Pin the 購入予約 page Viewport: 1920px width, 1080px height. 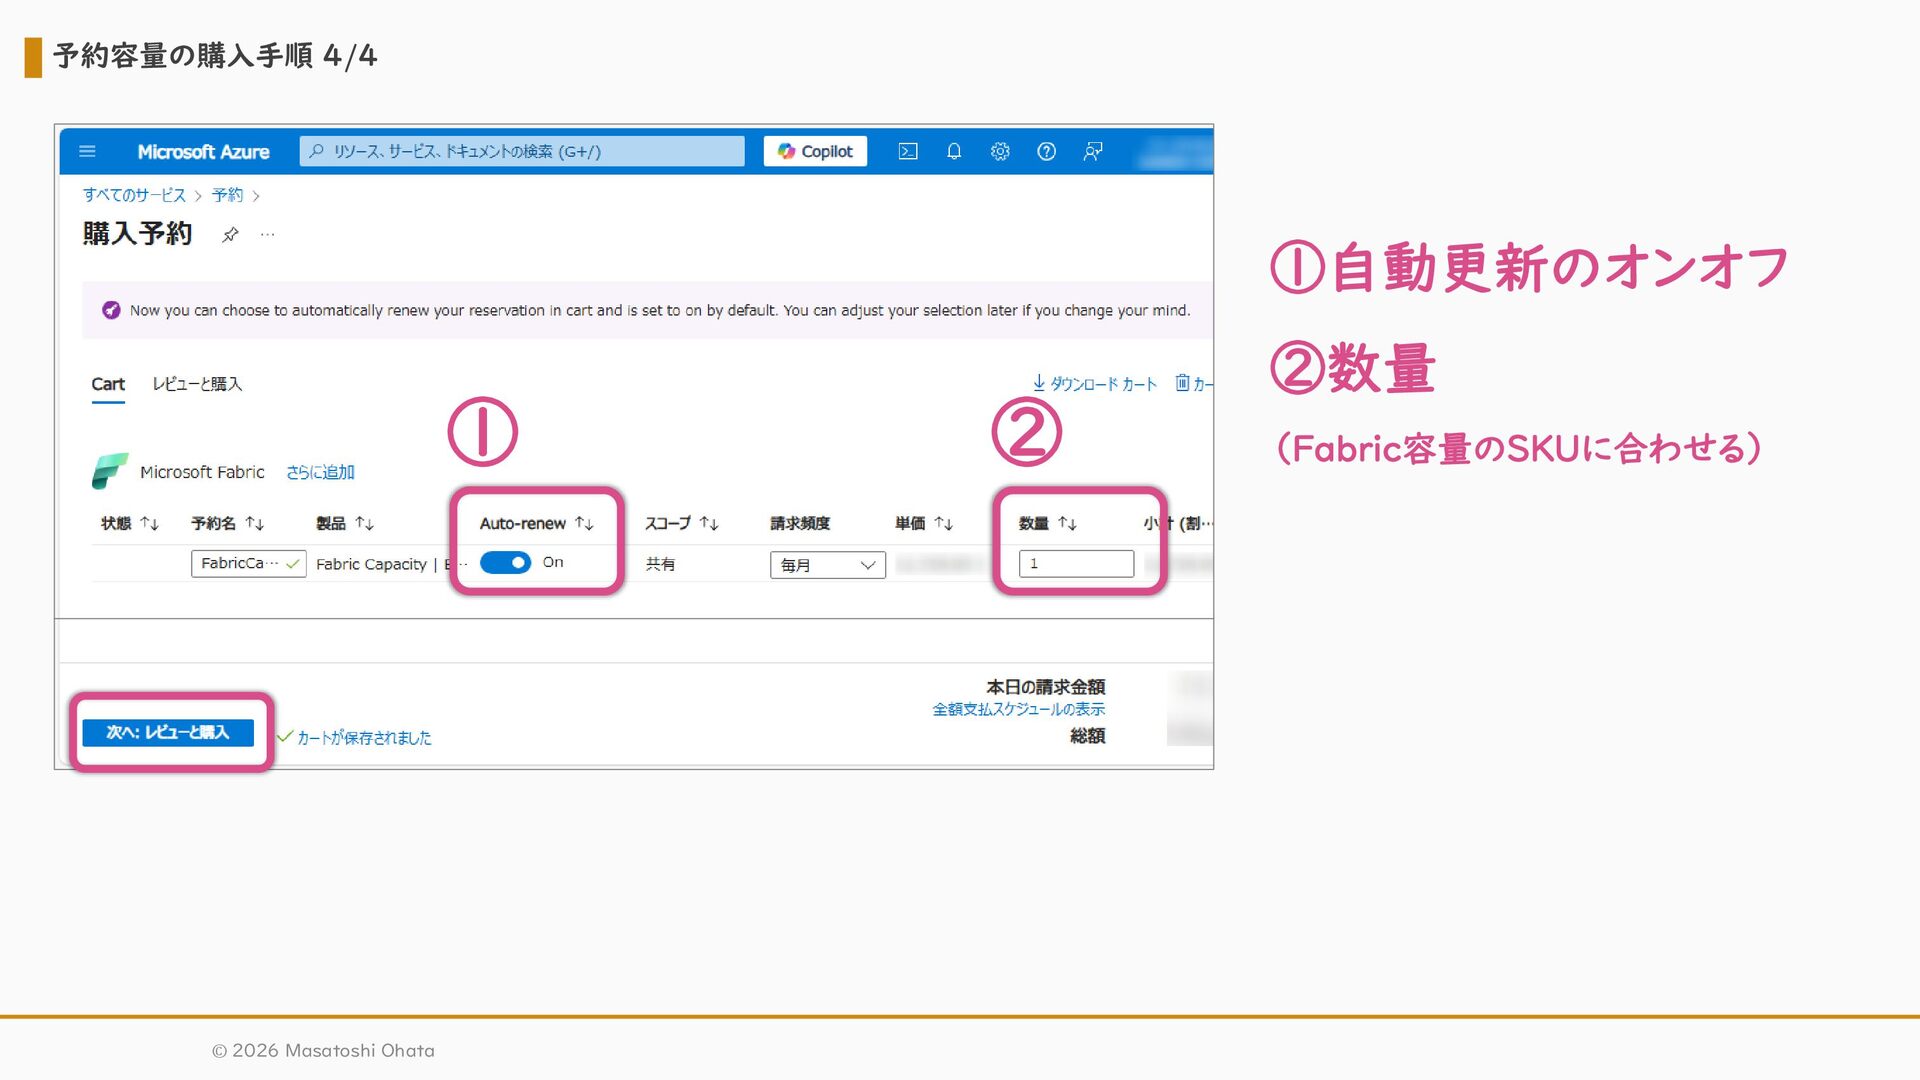[230, 235]
